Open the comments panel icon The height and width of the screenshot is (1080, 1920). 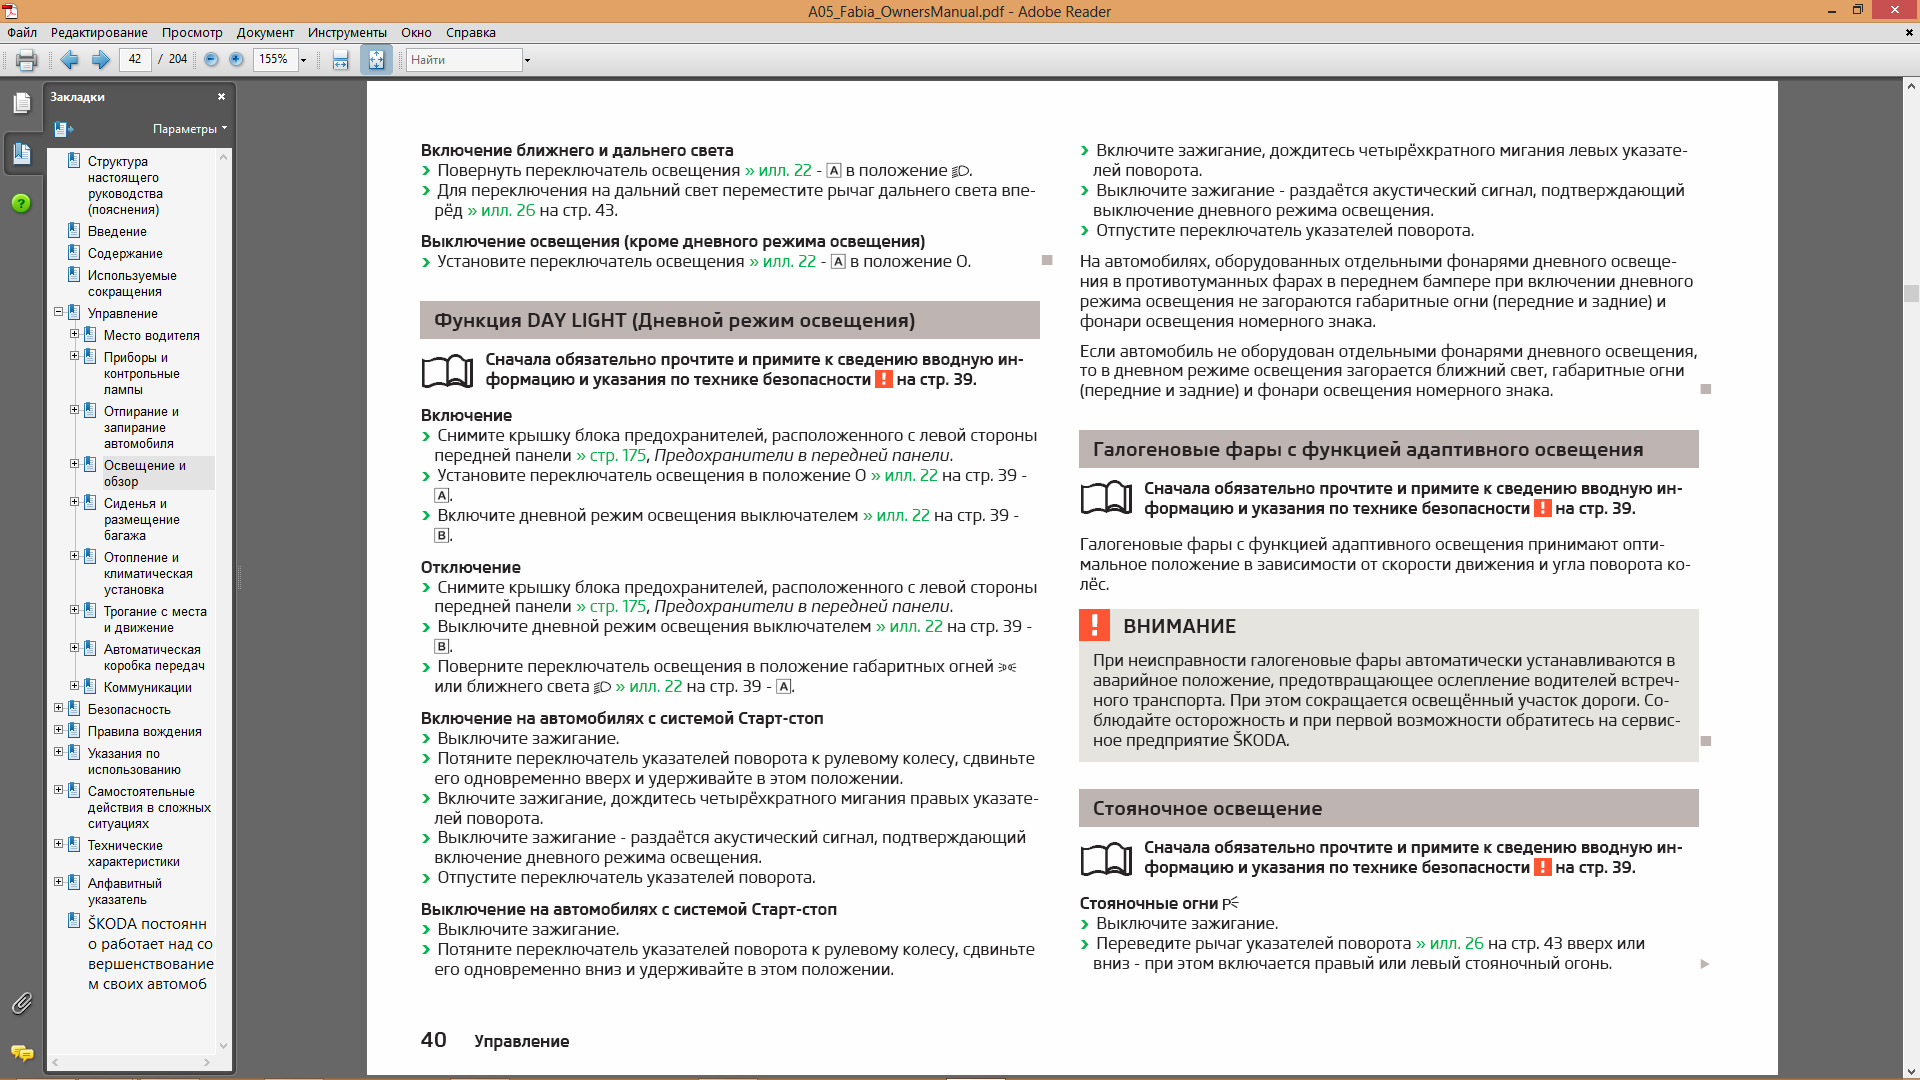pyautogui.click(x=21, y=1053)
